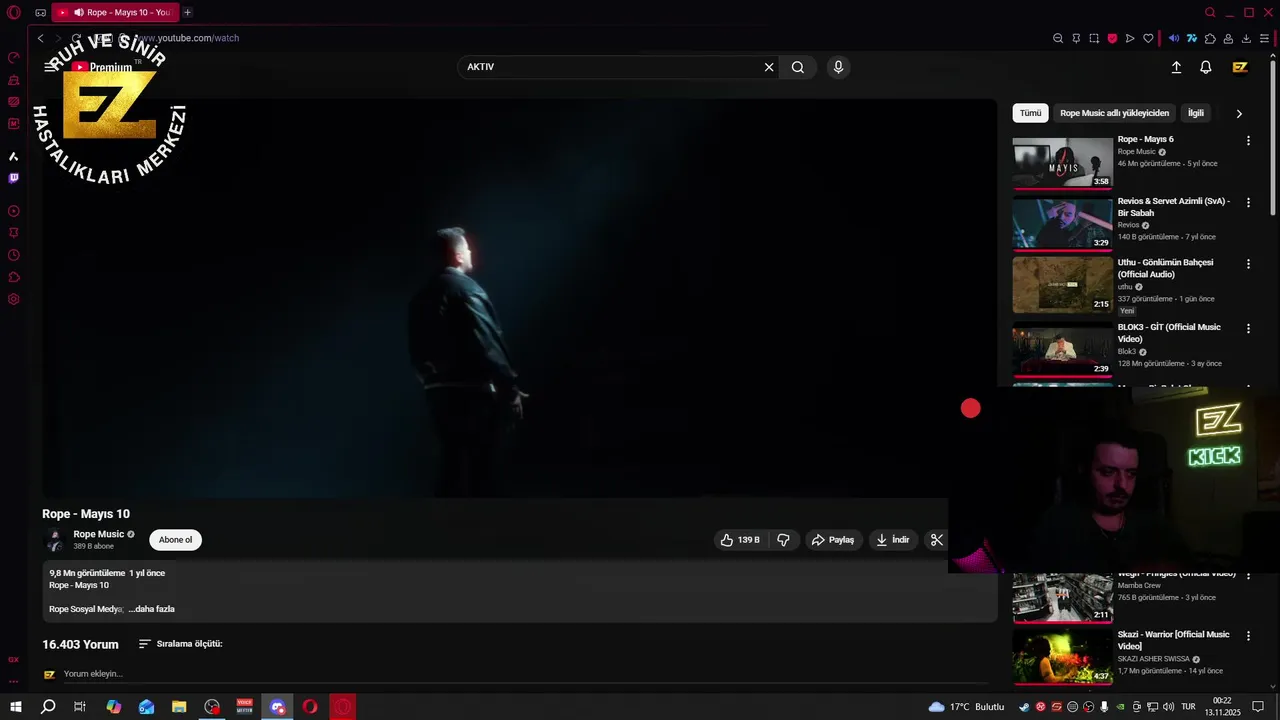The height and width of the screenshot is (720, 1280).
Task: Open File Explorer from the taskbar
Action: point(179,707)
